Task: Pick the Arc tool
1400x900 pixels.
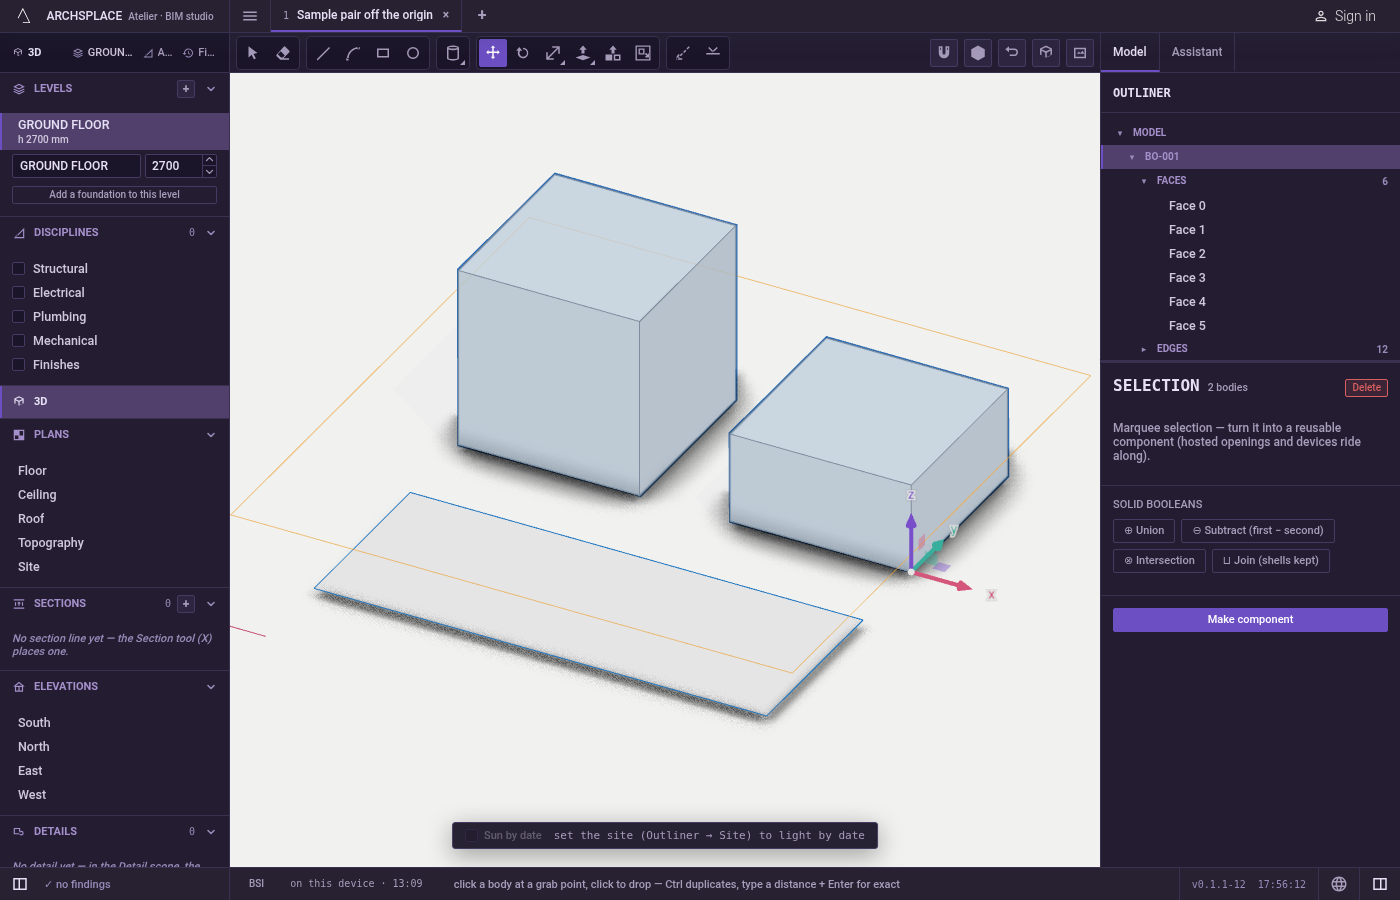Action: coord(353,53)
